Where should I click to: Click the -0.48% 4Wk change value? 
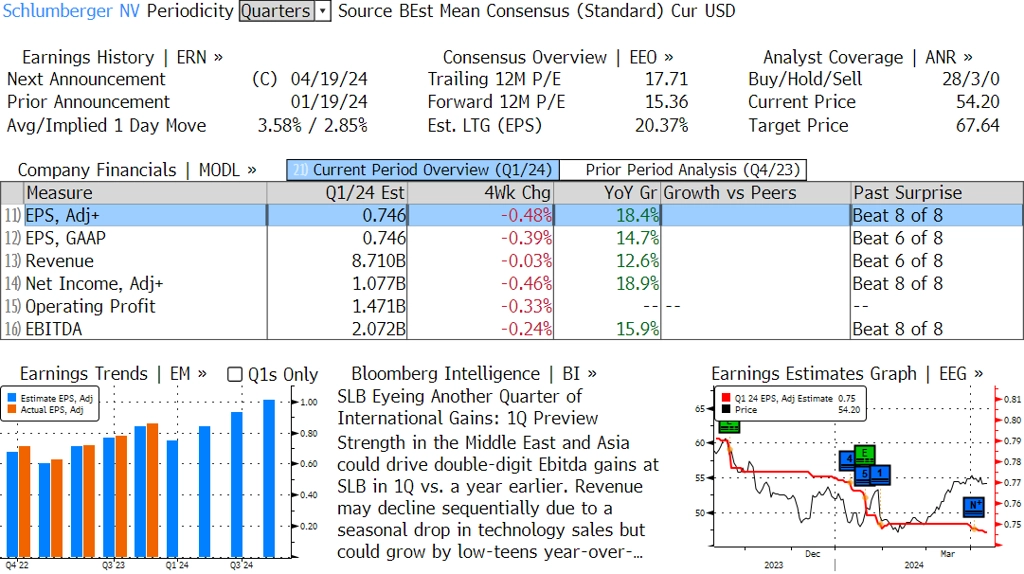tap(526, 215)
